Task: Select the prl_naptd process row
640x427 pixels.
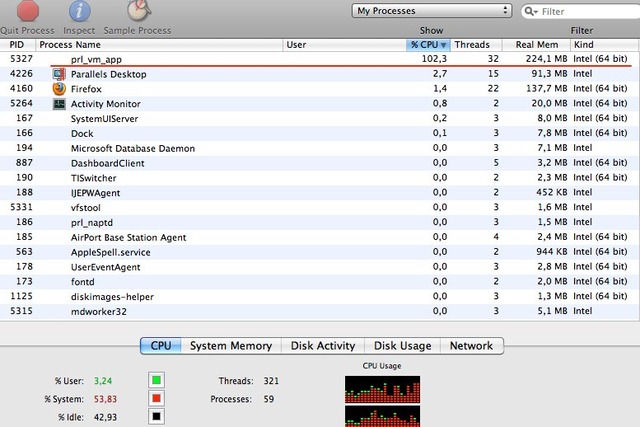Action: 320,222
